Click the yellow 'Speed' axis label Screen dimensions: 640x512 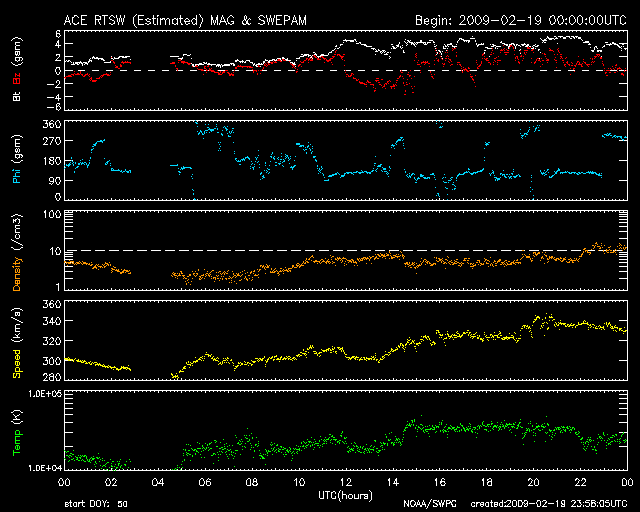[x=17, y=363]
